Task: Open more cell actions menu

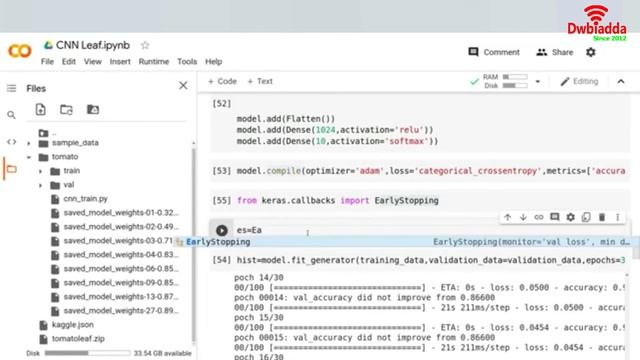Action: click(x=618, y=217)
